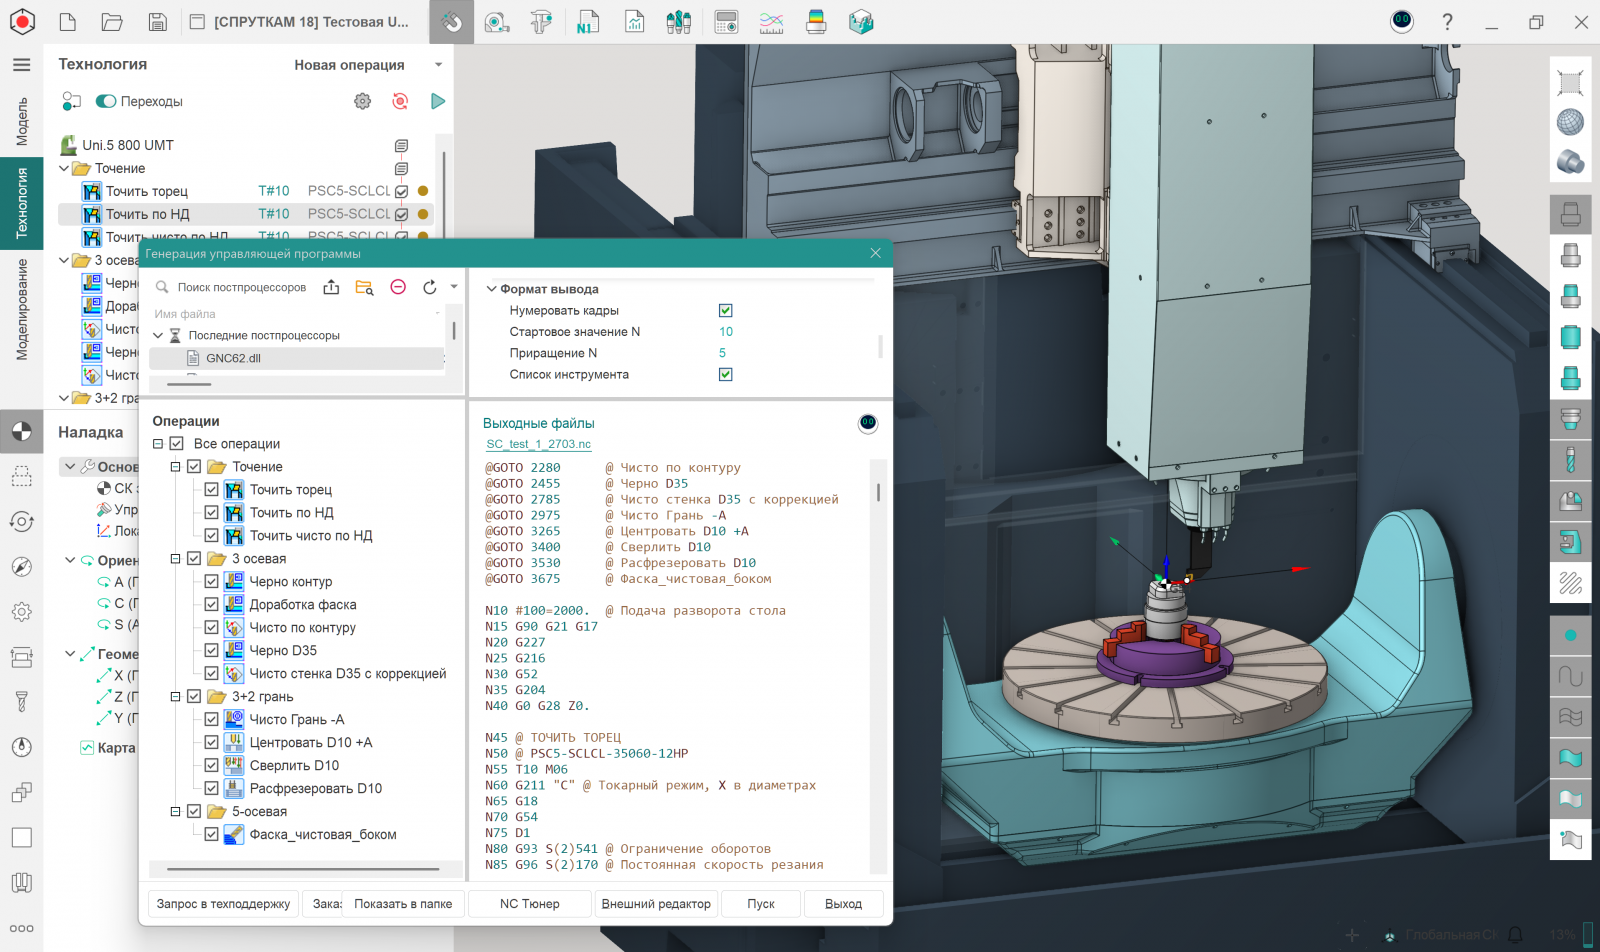This screenshot has height=952, width=1600.
Task: Open the Новая операция dropdown
Action: [x=438, y=65]
